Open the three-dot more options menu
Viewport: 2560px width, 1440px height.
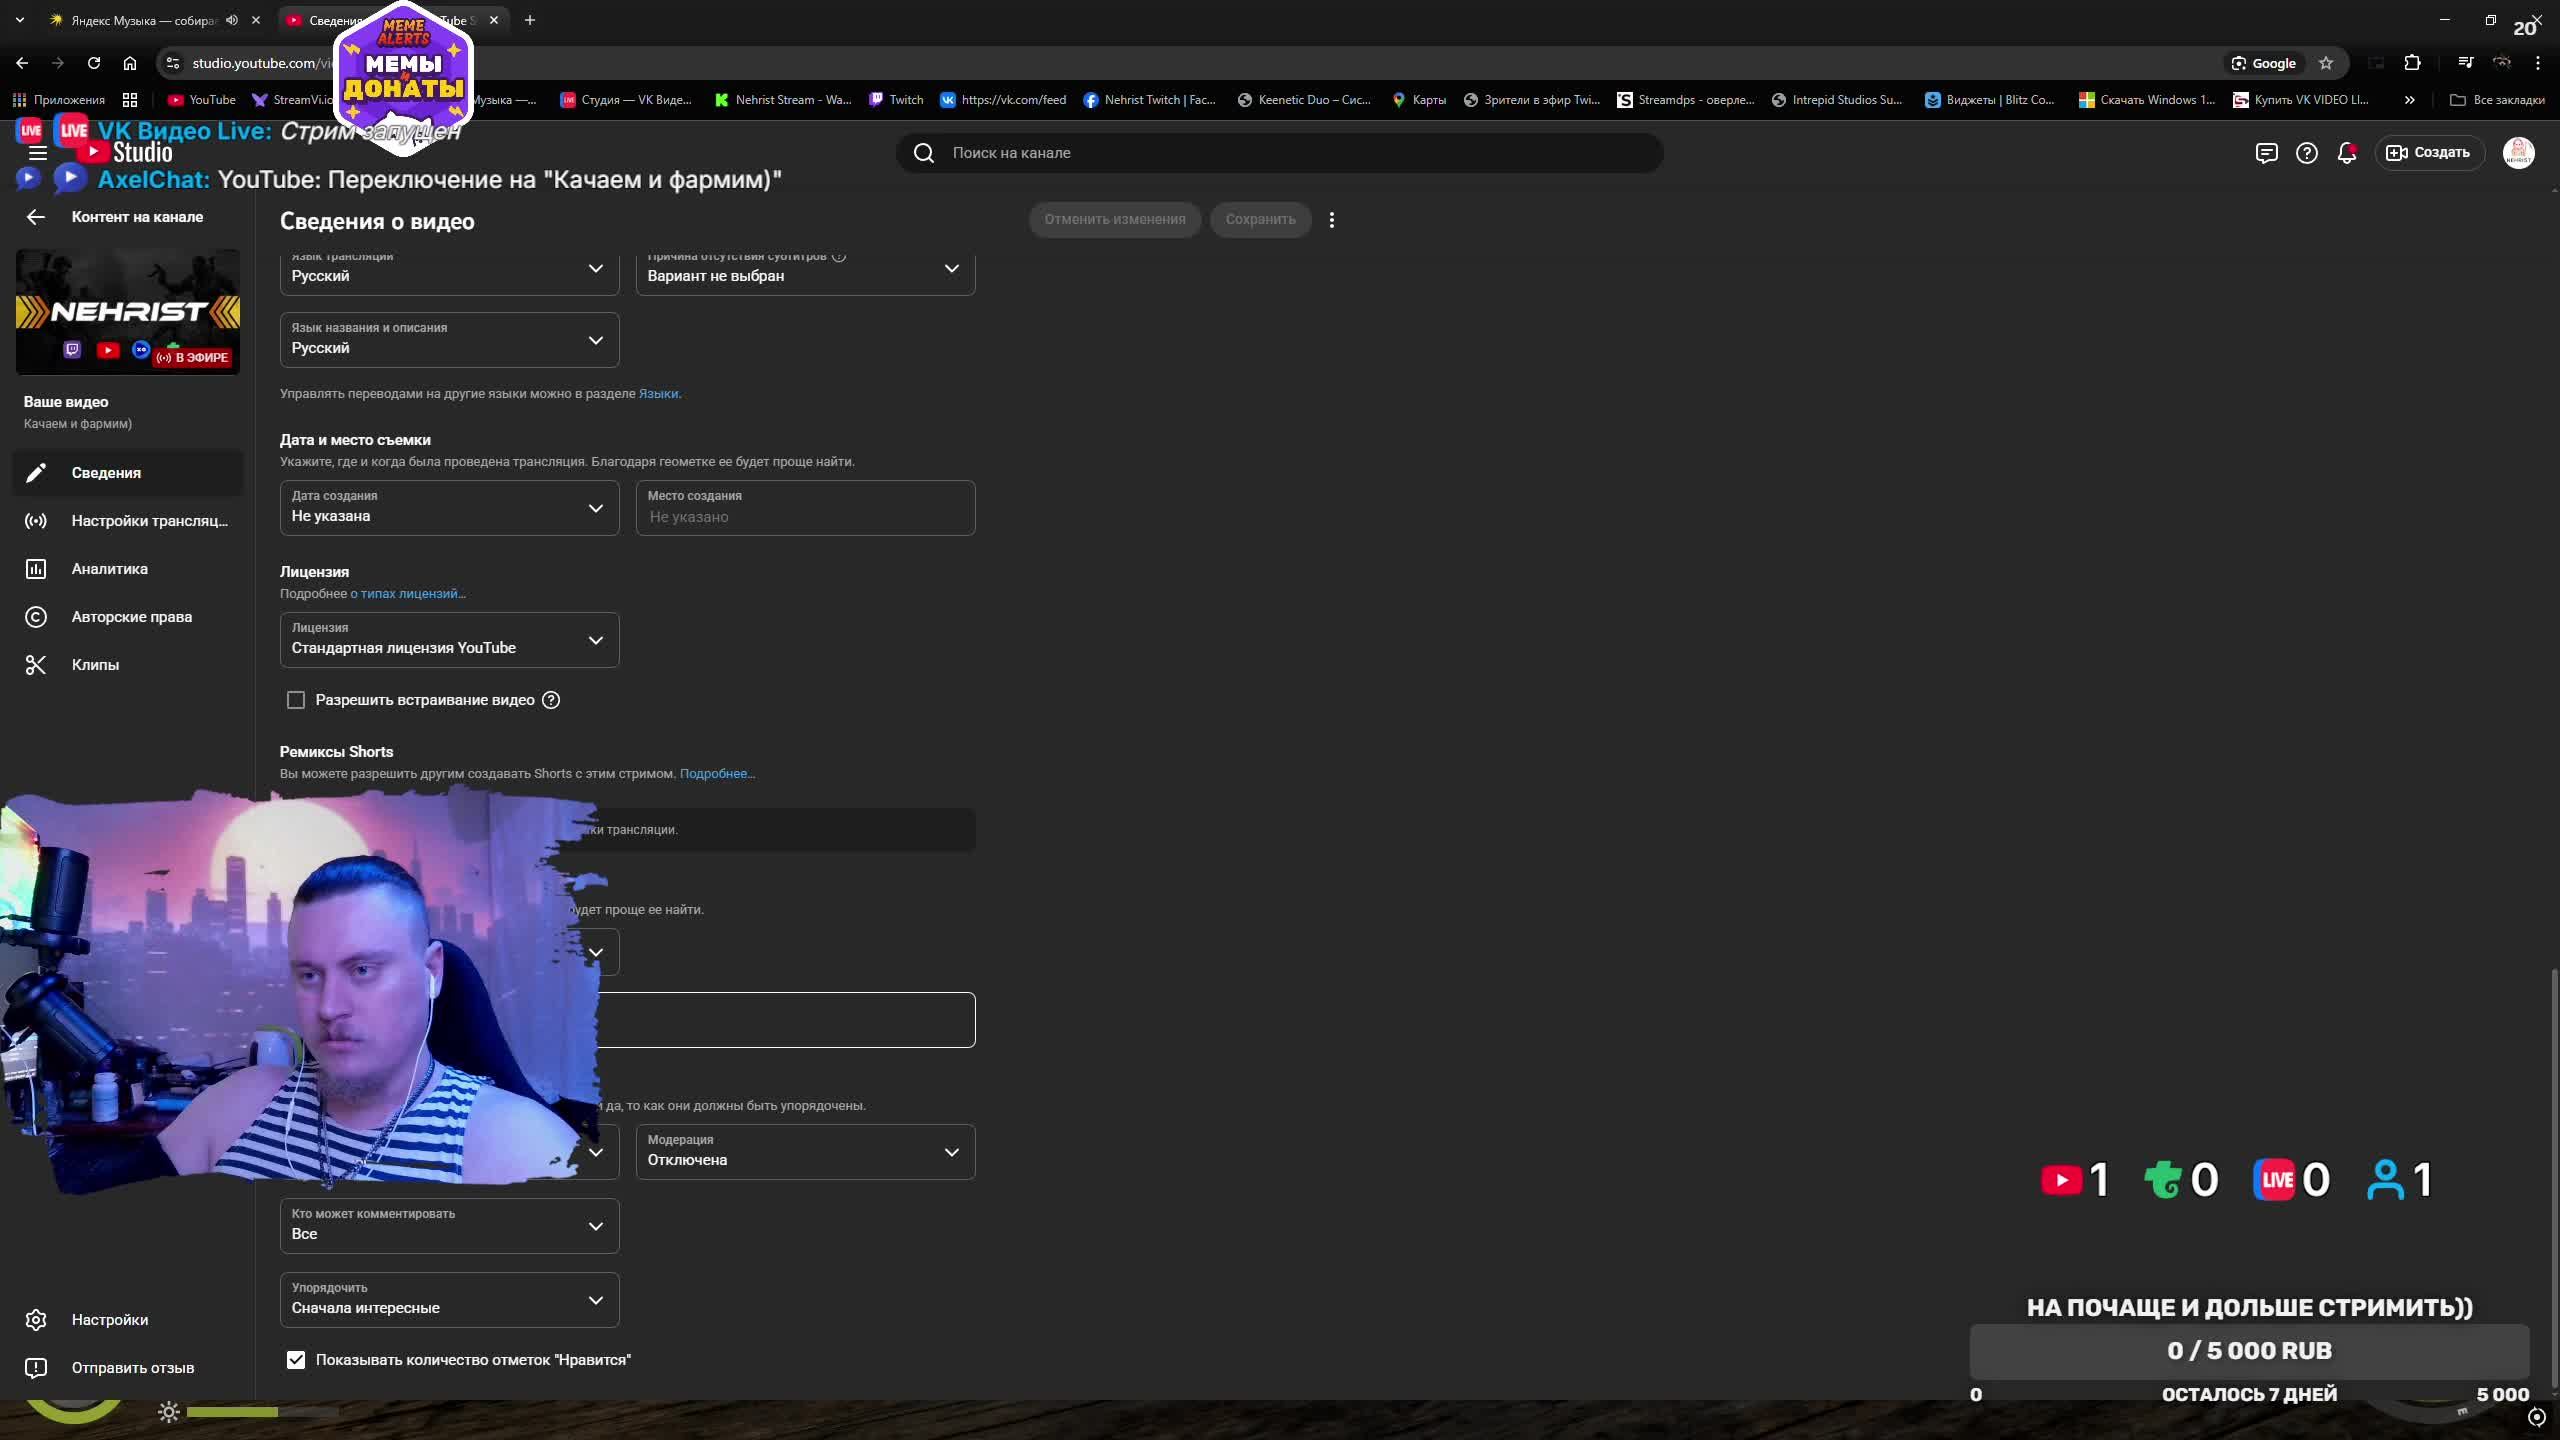pyautogui.click(x=1331, y=220)
